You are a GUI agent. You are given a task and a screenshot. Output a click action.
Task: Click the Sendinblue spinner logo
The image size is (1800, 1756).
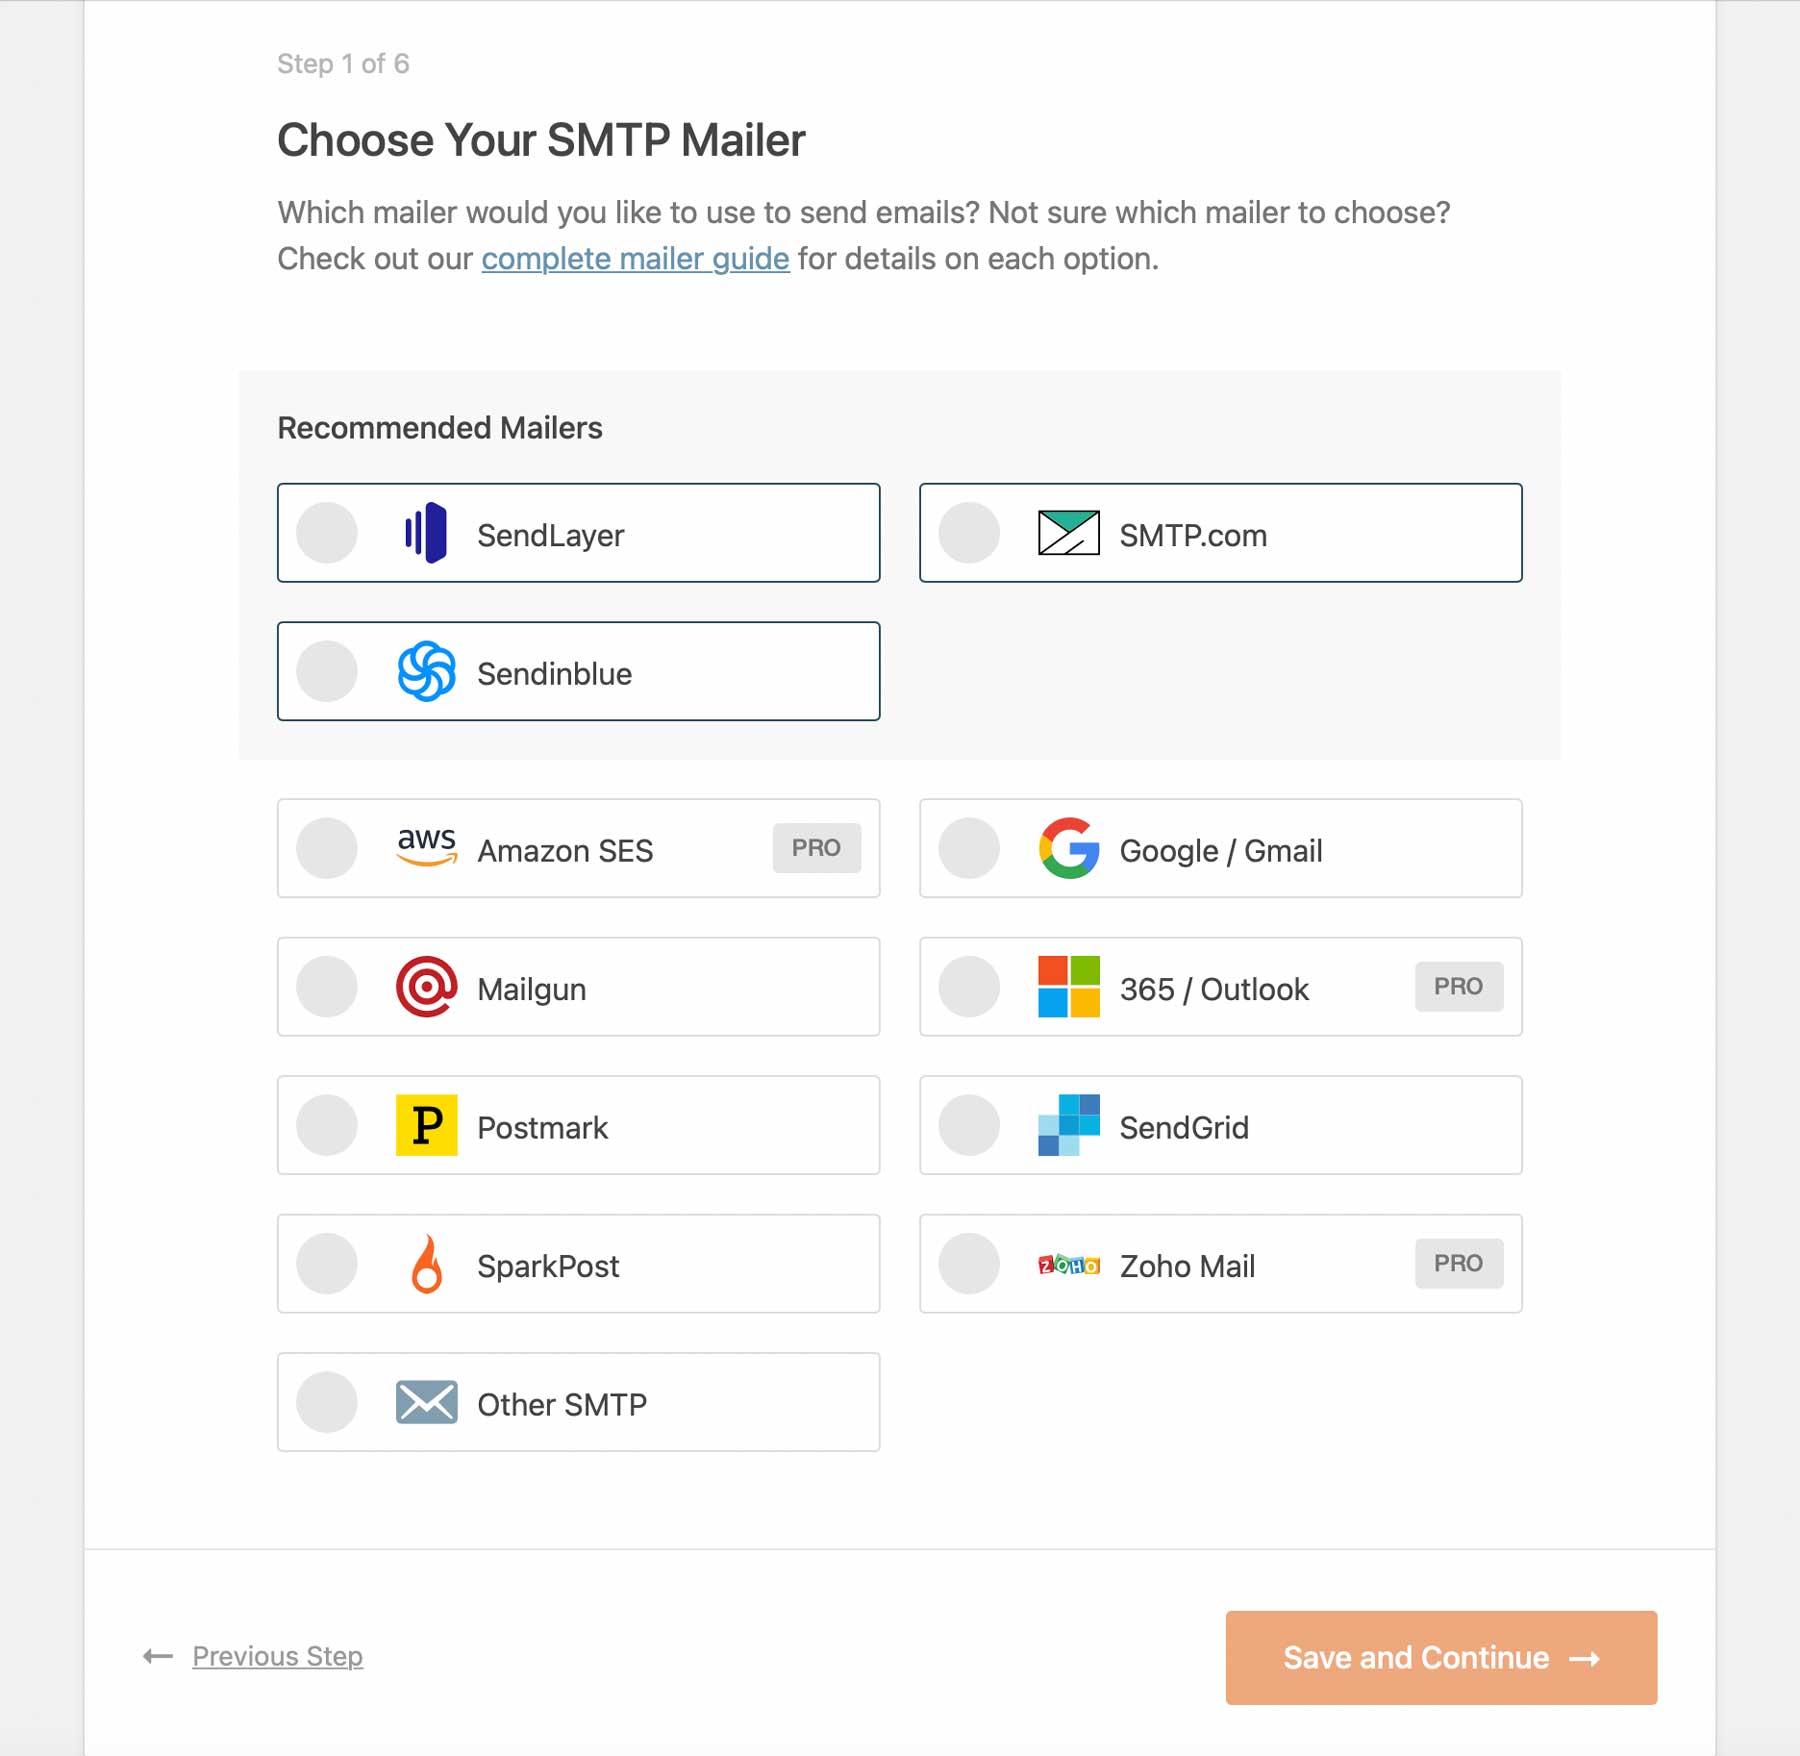click(x=428, y=671)
